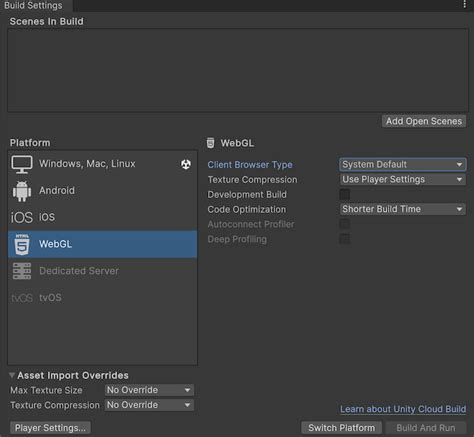Click the iOS platform logo icon

(22, 218)
